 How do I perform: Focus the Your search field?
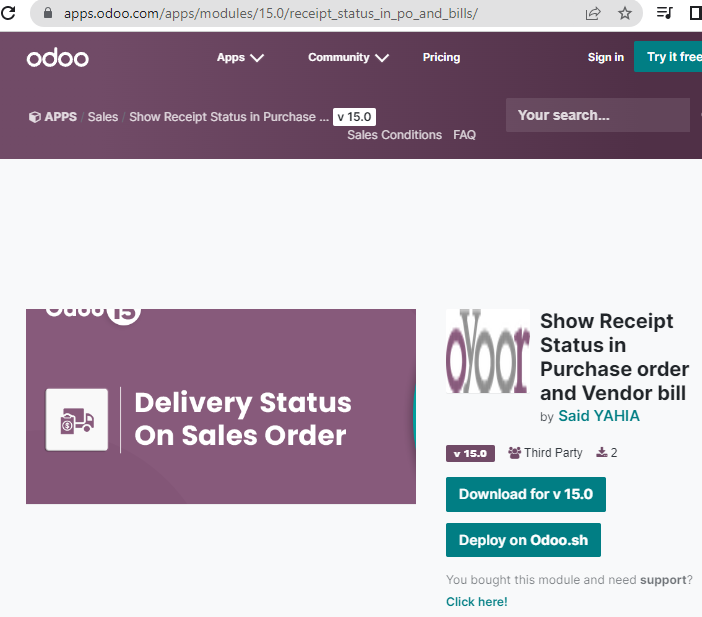[598, 115]
